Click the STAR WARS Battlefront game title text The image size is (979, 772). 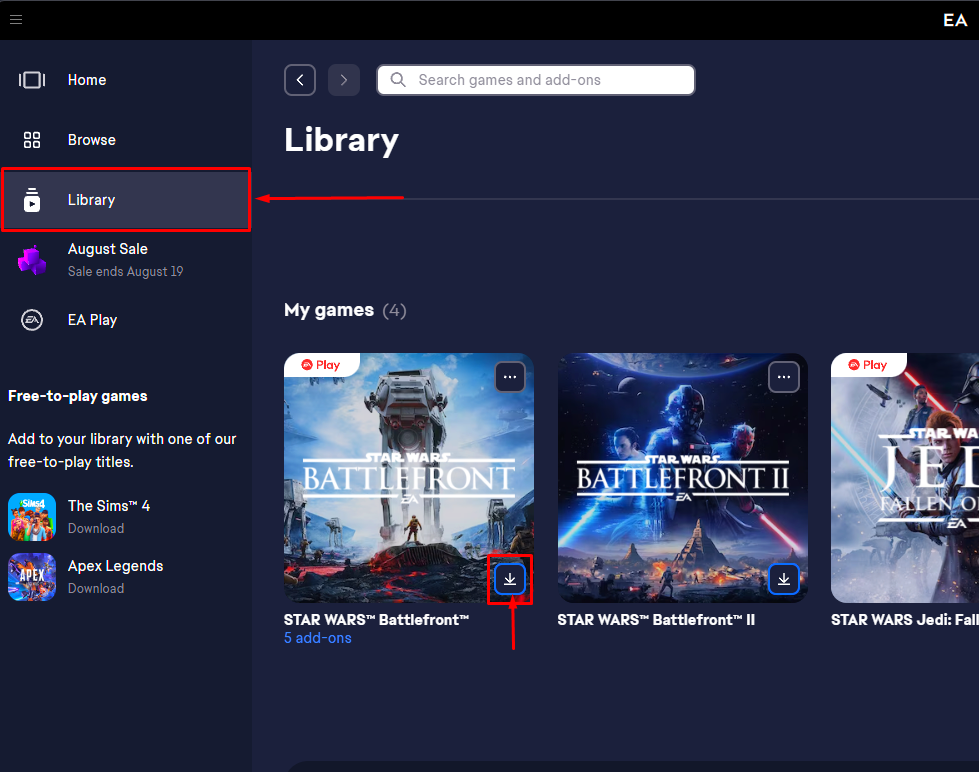point(376,620)
